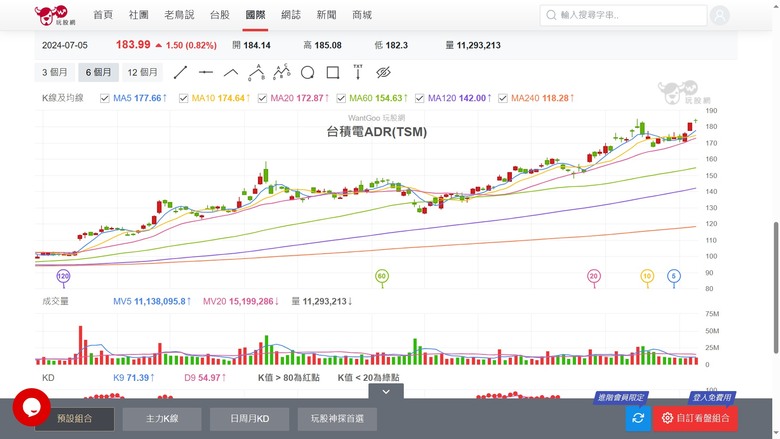The width and height of the screenshot is (780, 439).
Task: Click into the search input field
Action: [623, 15]
